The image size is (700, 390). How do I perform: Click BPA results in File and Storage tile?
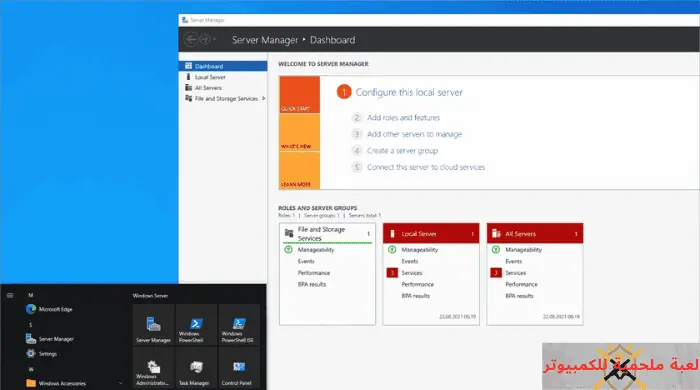312,285
